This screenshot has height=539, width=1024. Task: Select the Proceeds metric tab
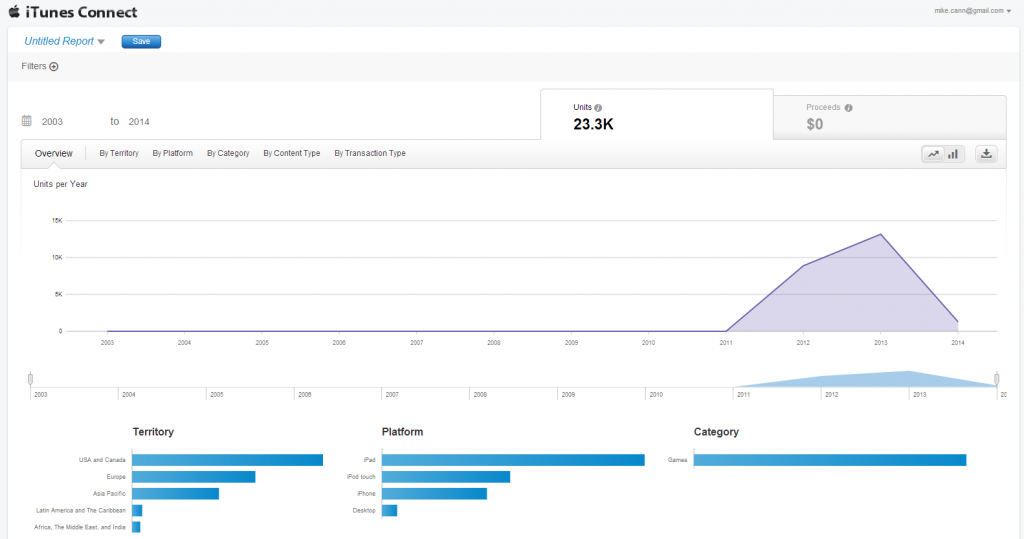pos(889,117)
